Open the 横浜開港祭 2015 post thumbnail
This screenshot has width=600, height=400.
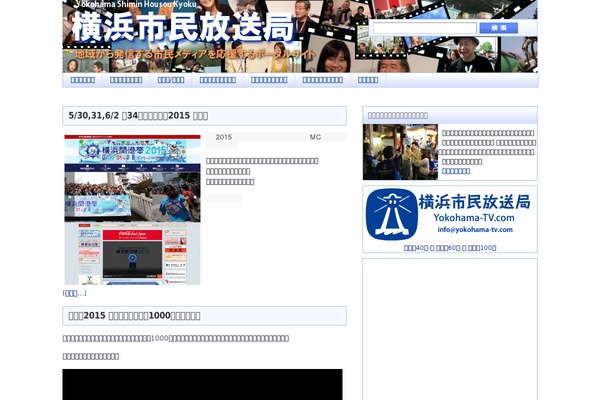coord(132,209)
